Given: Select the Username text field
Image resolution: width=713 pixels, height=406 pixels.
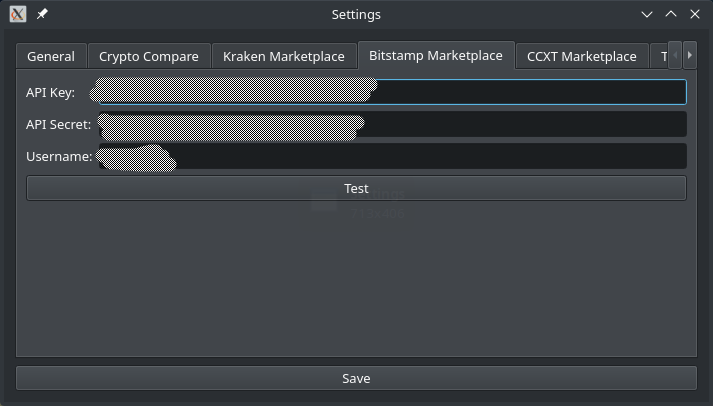Looking at the screenshot, I should pyautogui.click(x=393, y=156).
